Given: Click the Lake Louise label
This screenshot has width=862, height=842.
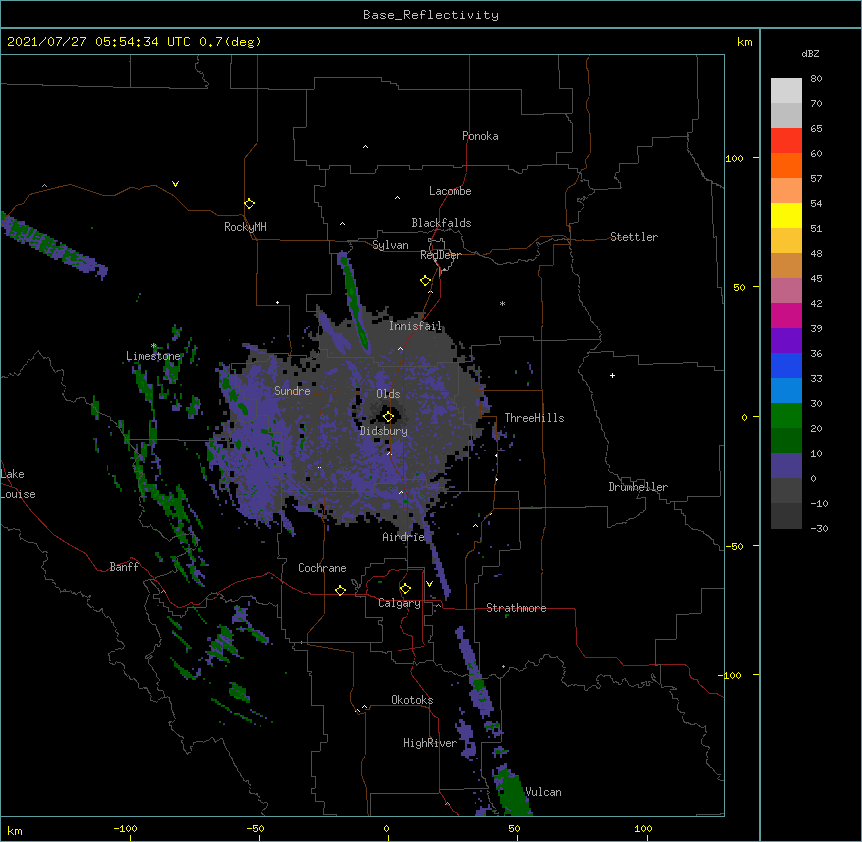Looking at the screenshot, I should (x=18, y=484).
